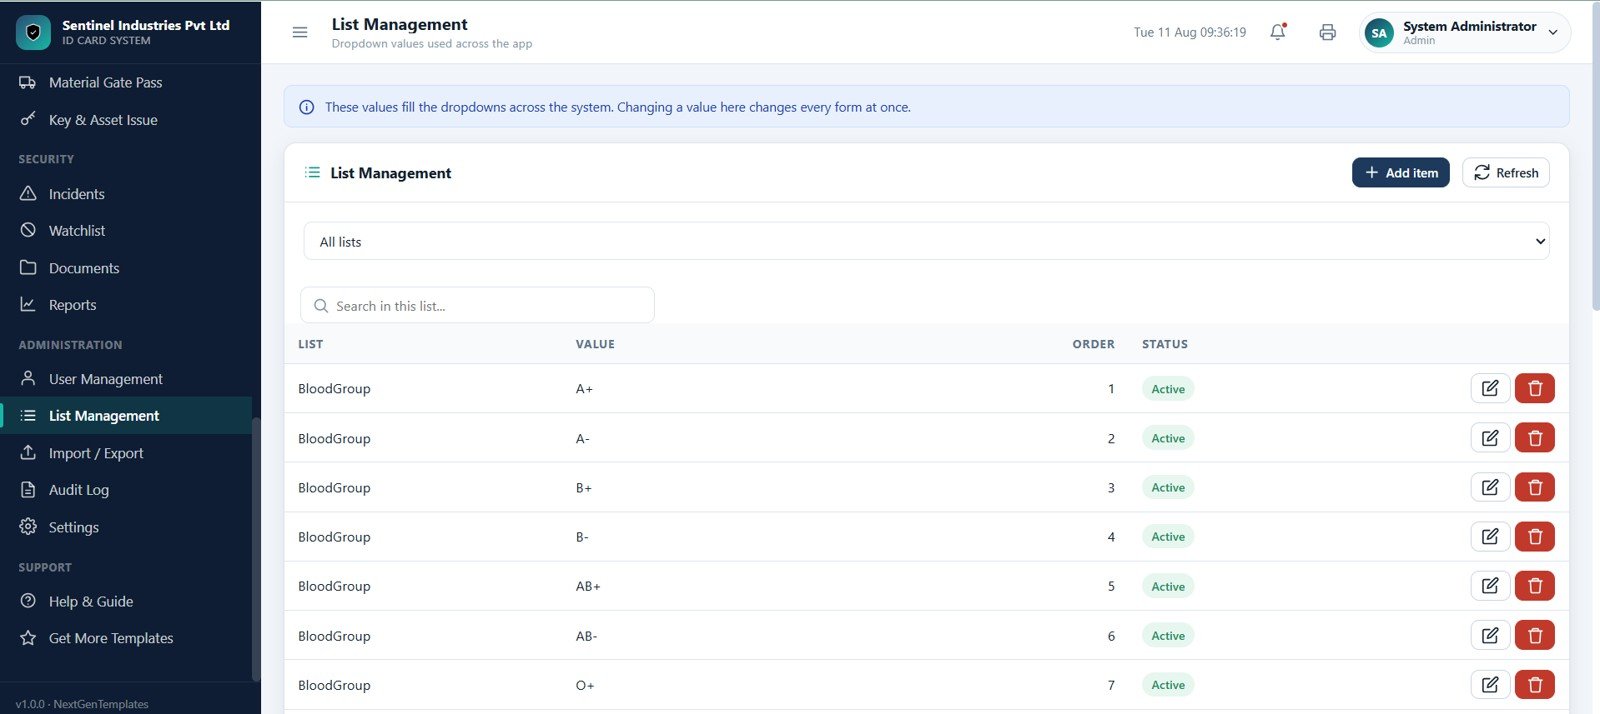The image size is (1600, 714).
Task: Edit the BloodGroup AB+ row
Action: tap(1490, 586)
